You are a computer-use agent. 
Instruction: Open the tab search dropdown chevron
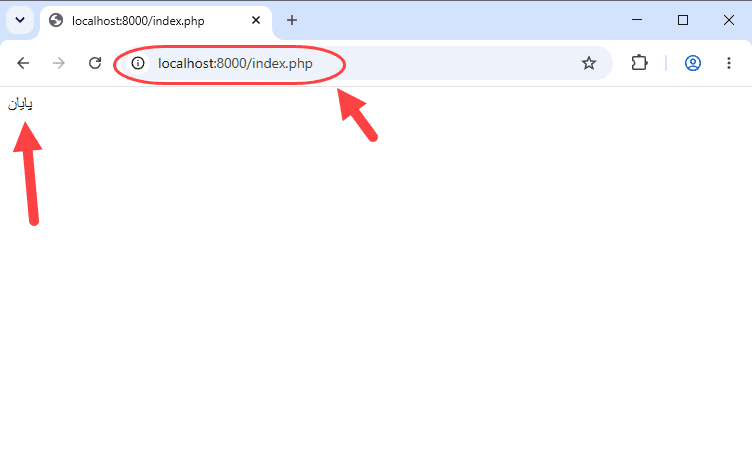click(x=20, y=20)
